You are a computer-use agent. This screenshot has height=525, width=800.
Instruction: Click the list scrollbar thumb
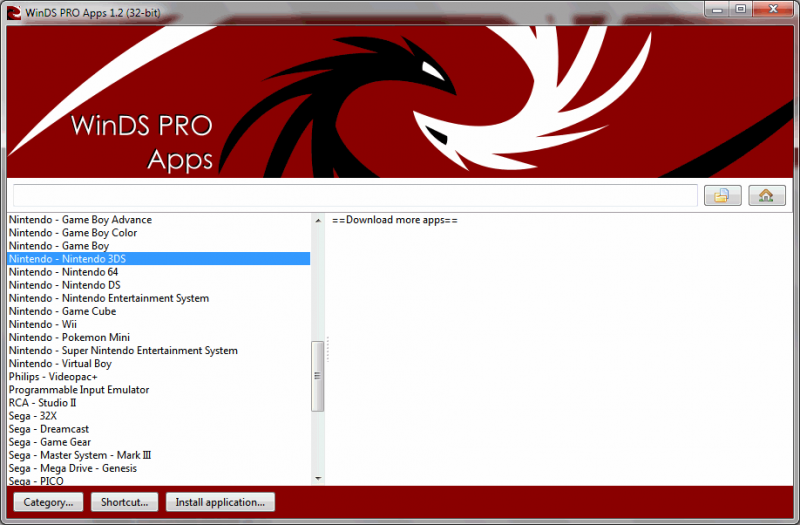[x=317, y=377]
